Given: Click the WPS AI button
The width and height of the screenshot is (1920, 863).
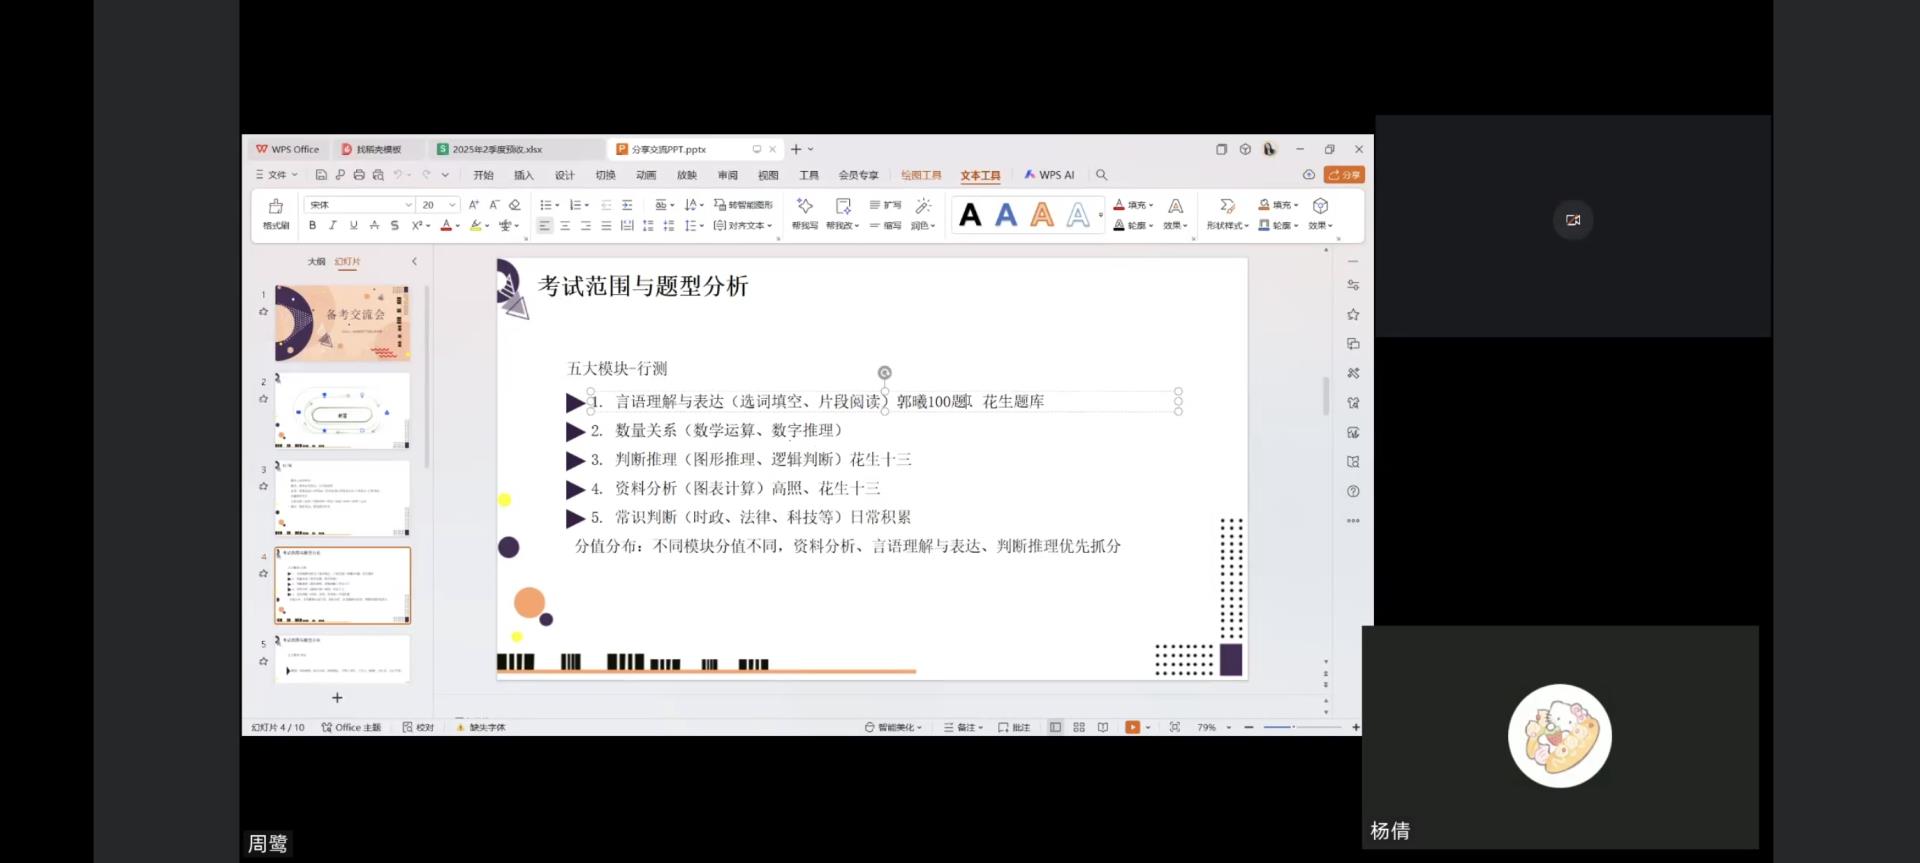Looking at the screenshot, I should click(1049, 175).
